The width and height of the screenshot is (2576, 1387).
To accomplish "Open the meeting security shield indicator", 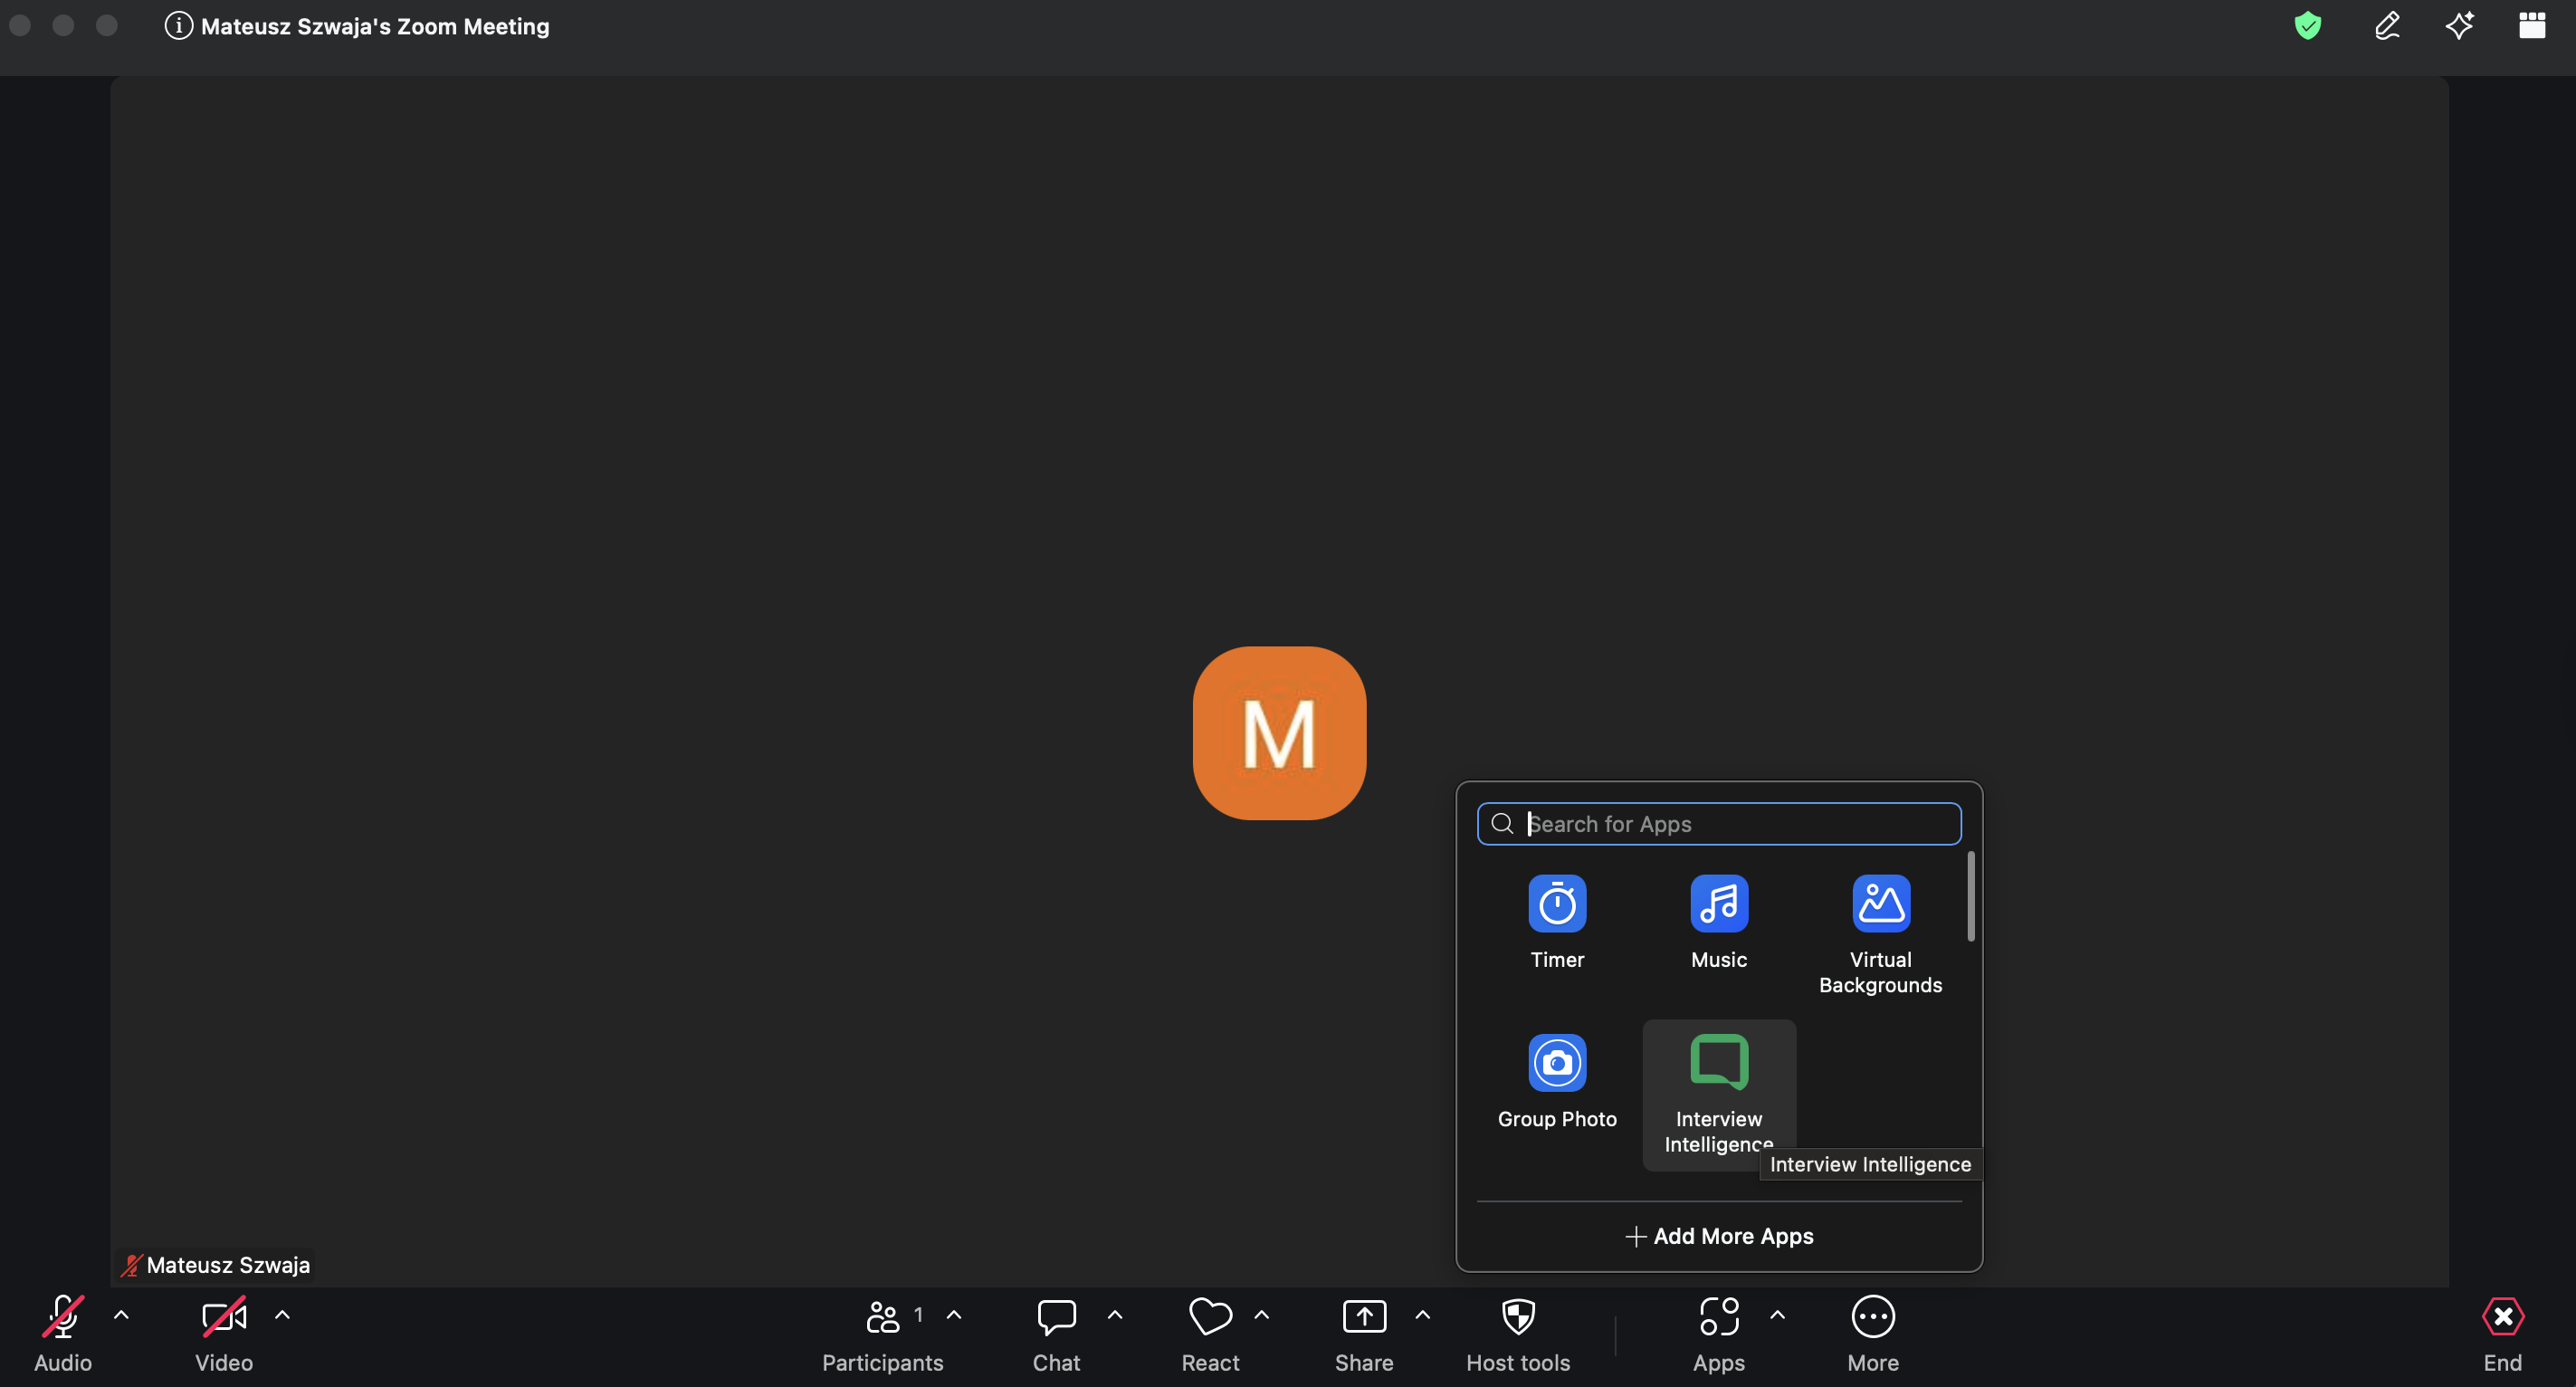I will [x=2307, y=25].
